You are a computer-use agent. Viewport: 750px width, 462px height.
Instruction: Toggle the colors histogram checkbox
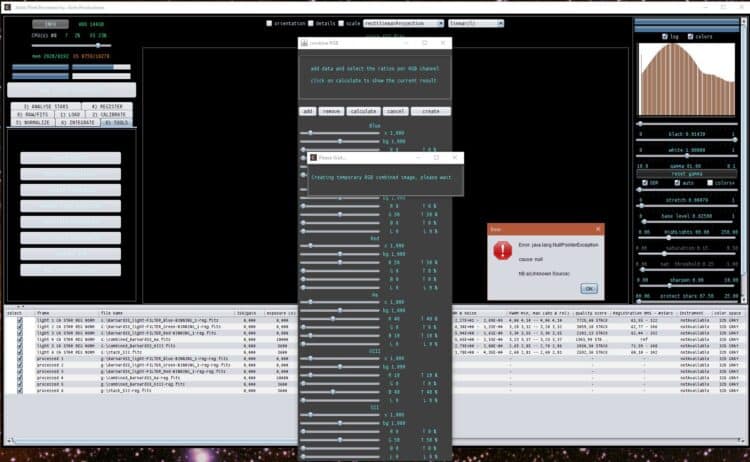tap(690, 36)
